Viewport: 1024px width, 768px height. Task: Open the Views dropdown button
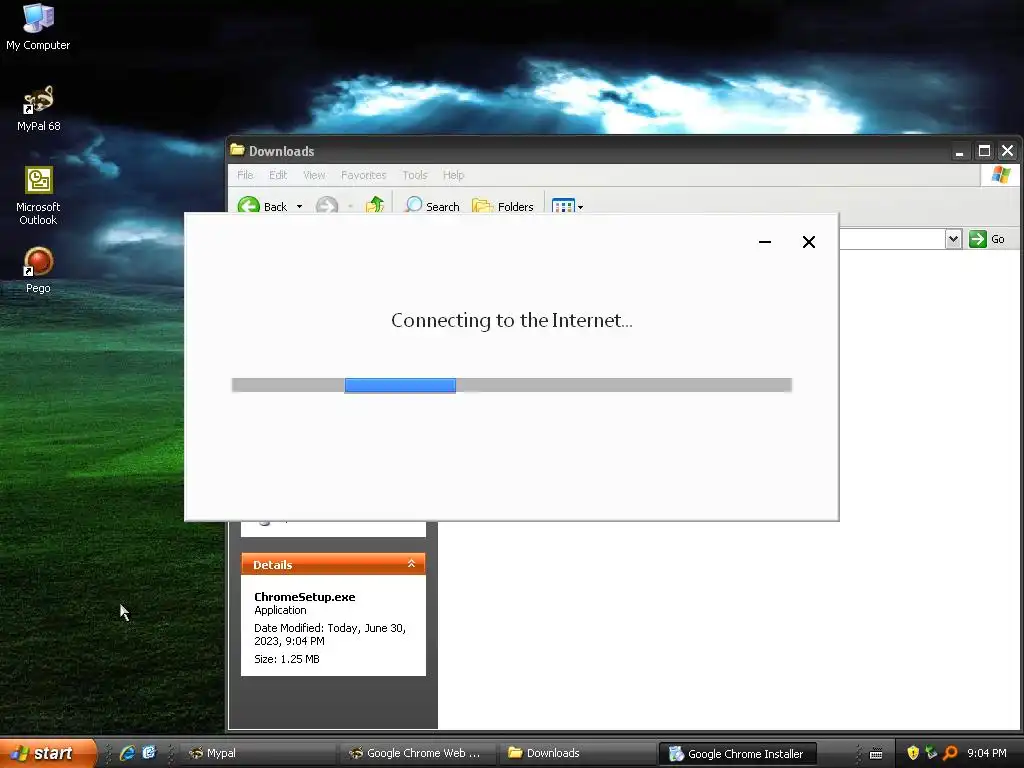[567, 206]
